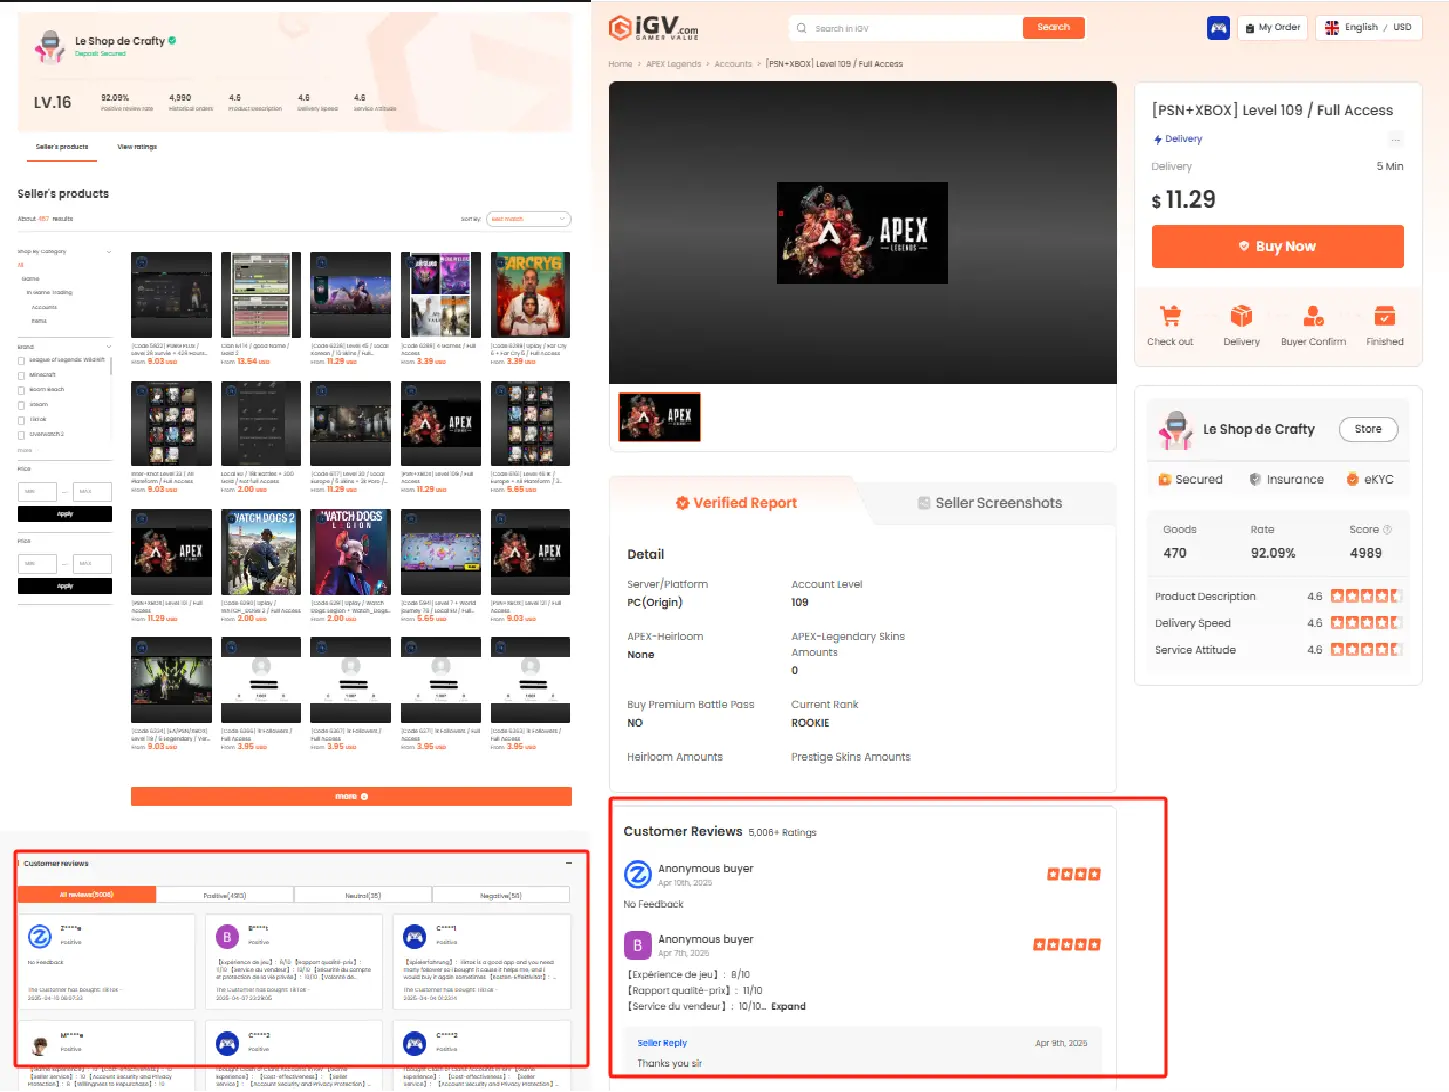Click reviewer Z****e avatar icon
1449x1092 pixels.
click(39, 937)
